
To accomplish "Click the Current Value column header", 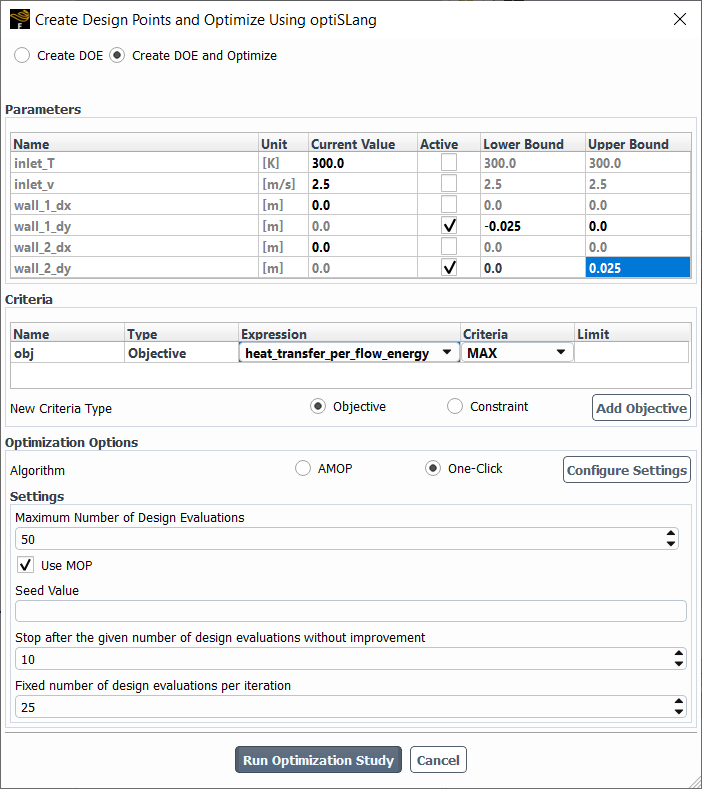I will point(363,143).
